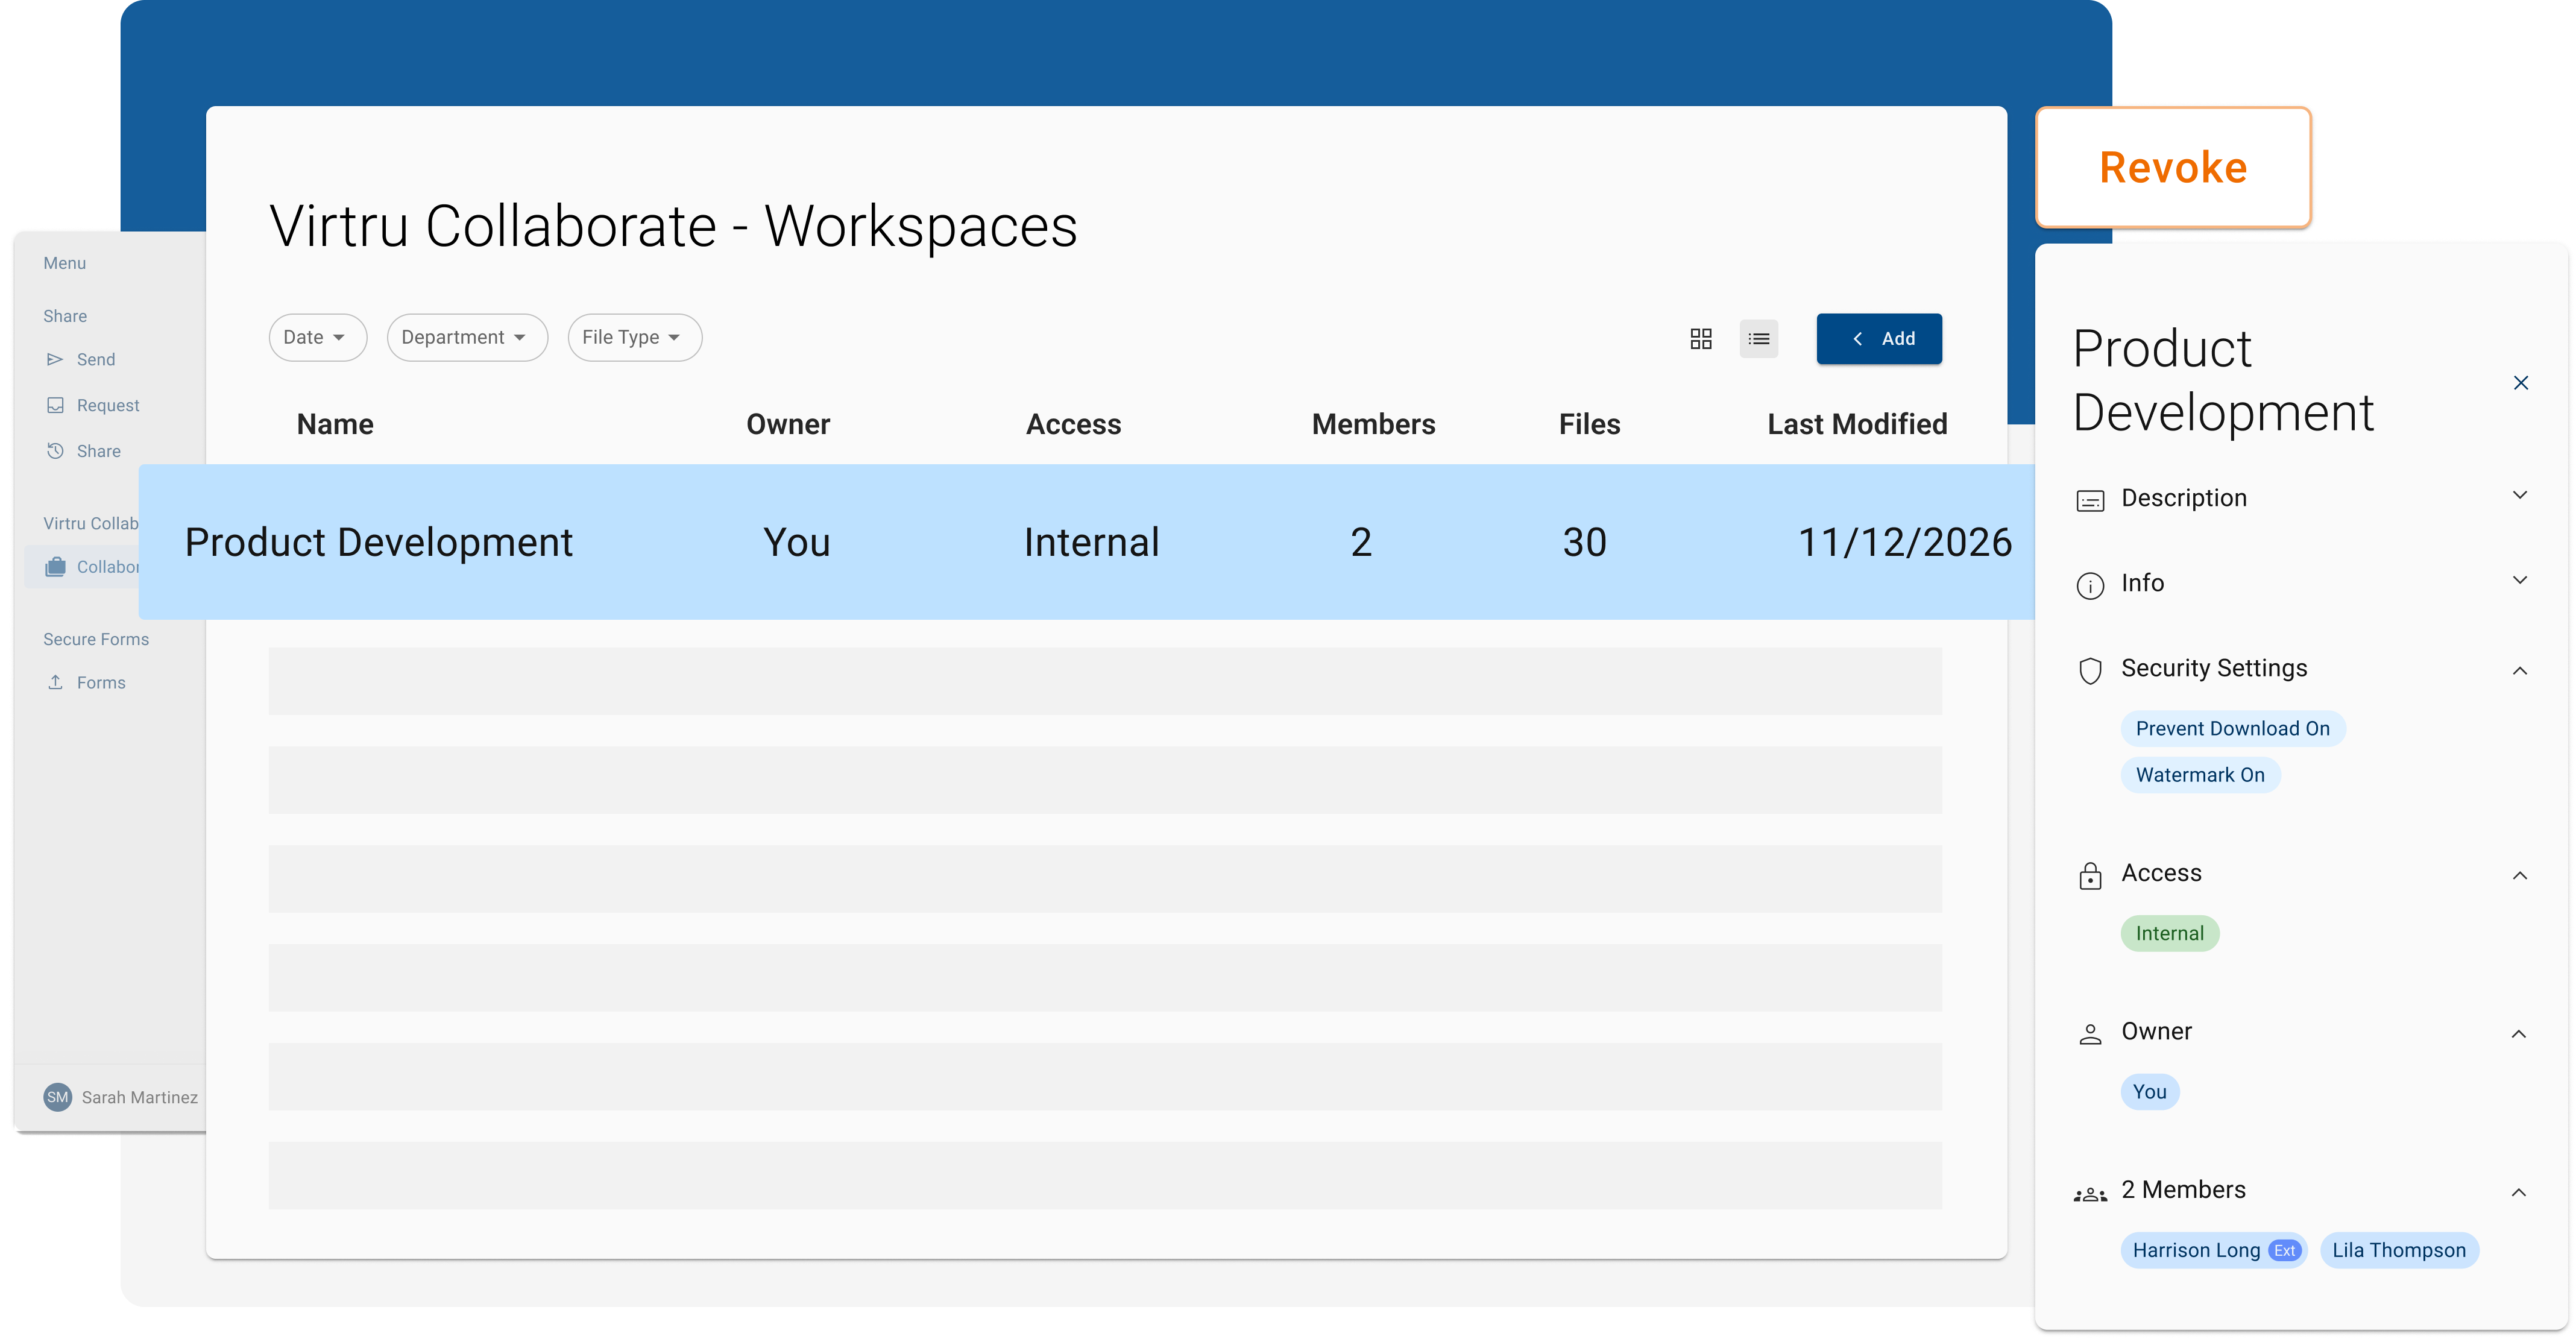Sort by the Last Modified column header
2576x1339 pixels.
(1857, 424)
